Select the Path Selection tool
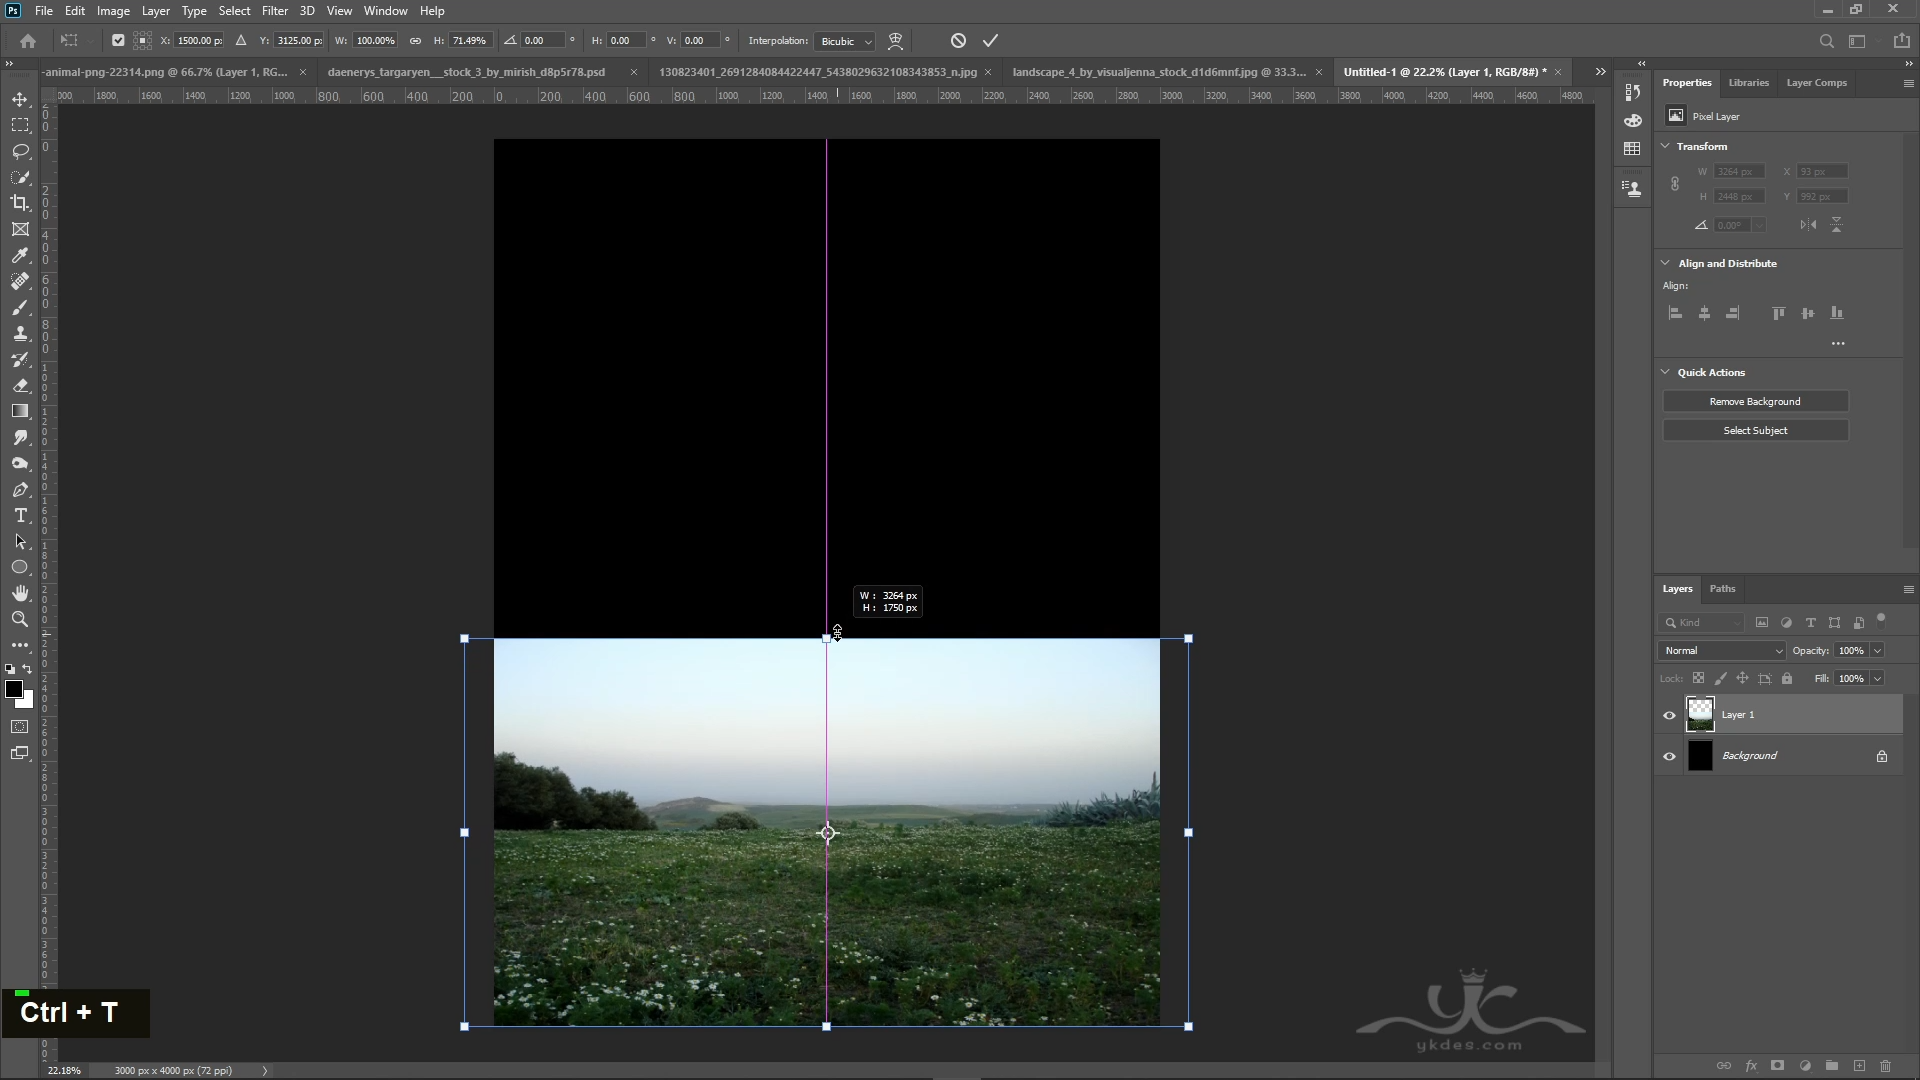 pyautogui.click(x=20, y=541)
